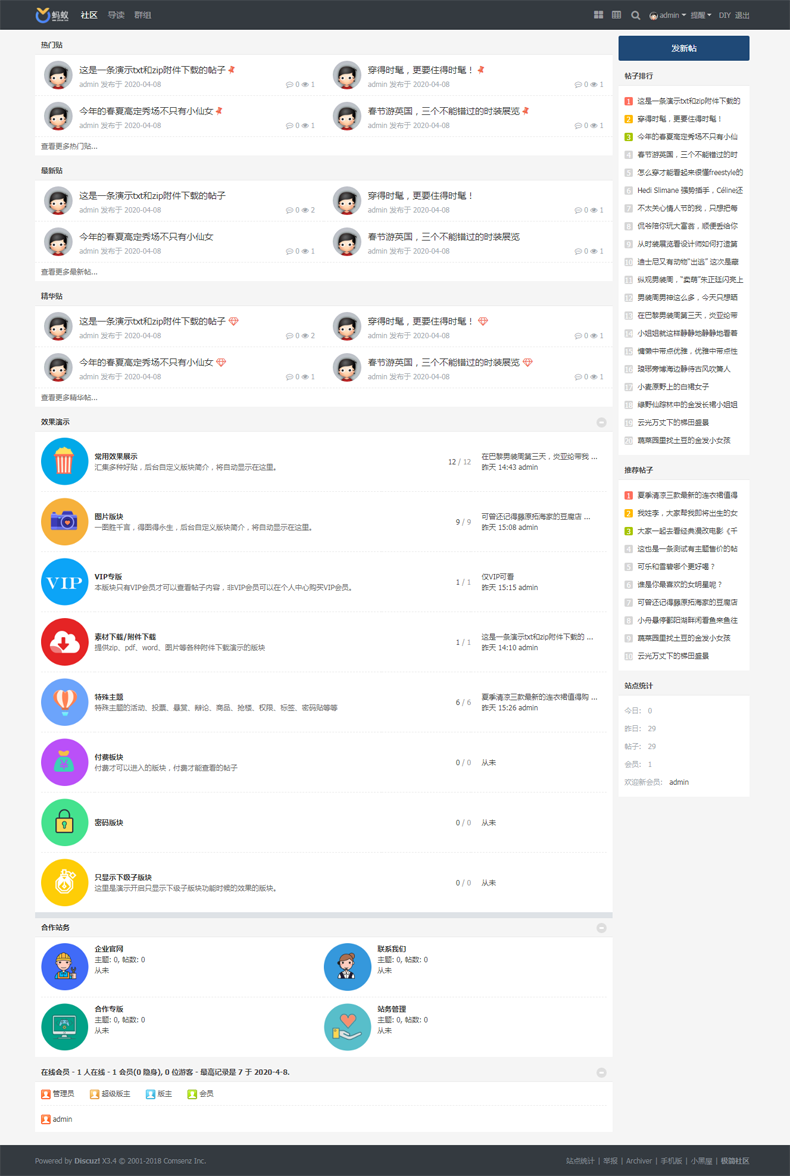
Task: Open 图片版块 camera forum icon
Action: click(65, 521)
